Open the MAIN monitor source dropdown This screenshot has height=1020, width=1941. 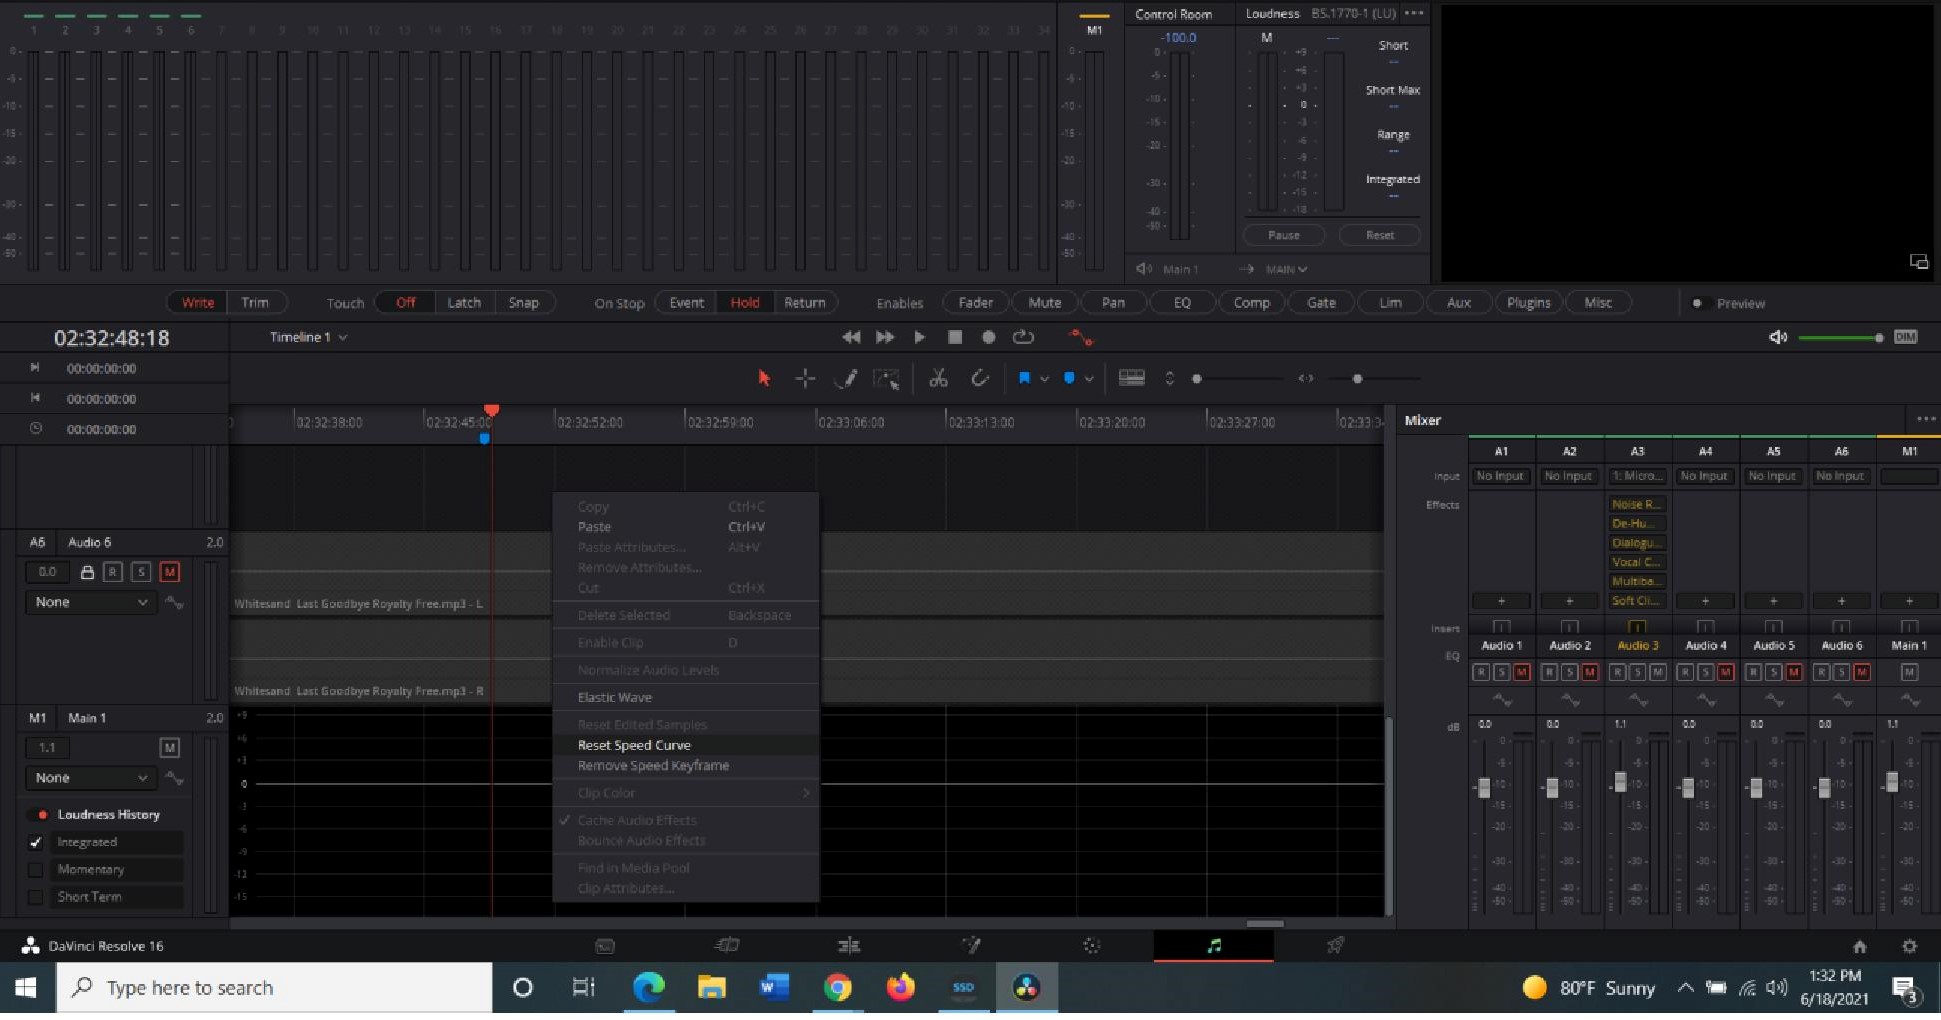pyautogui.click(x=1286, y=269)
